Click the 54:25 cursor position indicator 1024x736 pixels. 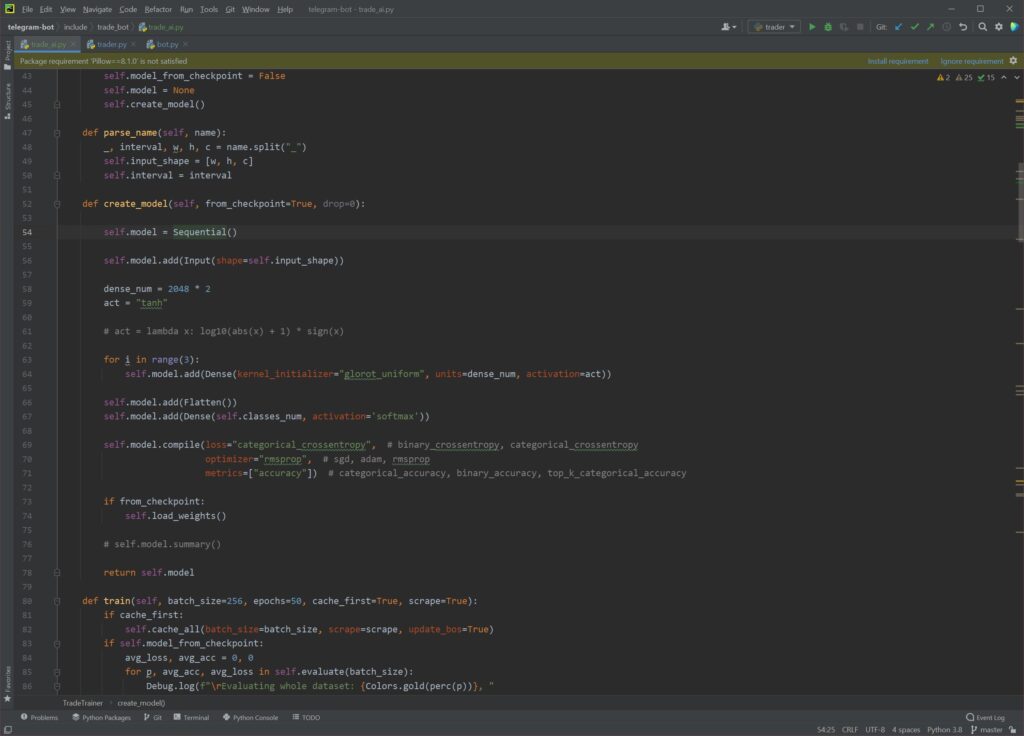click(825, 729)
